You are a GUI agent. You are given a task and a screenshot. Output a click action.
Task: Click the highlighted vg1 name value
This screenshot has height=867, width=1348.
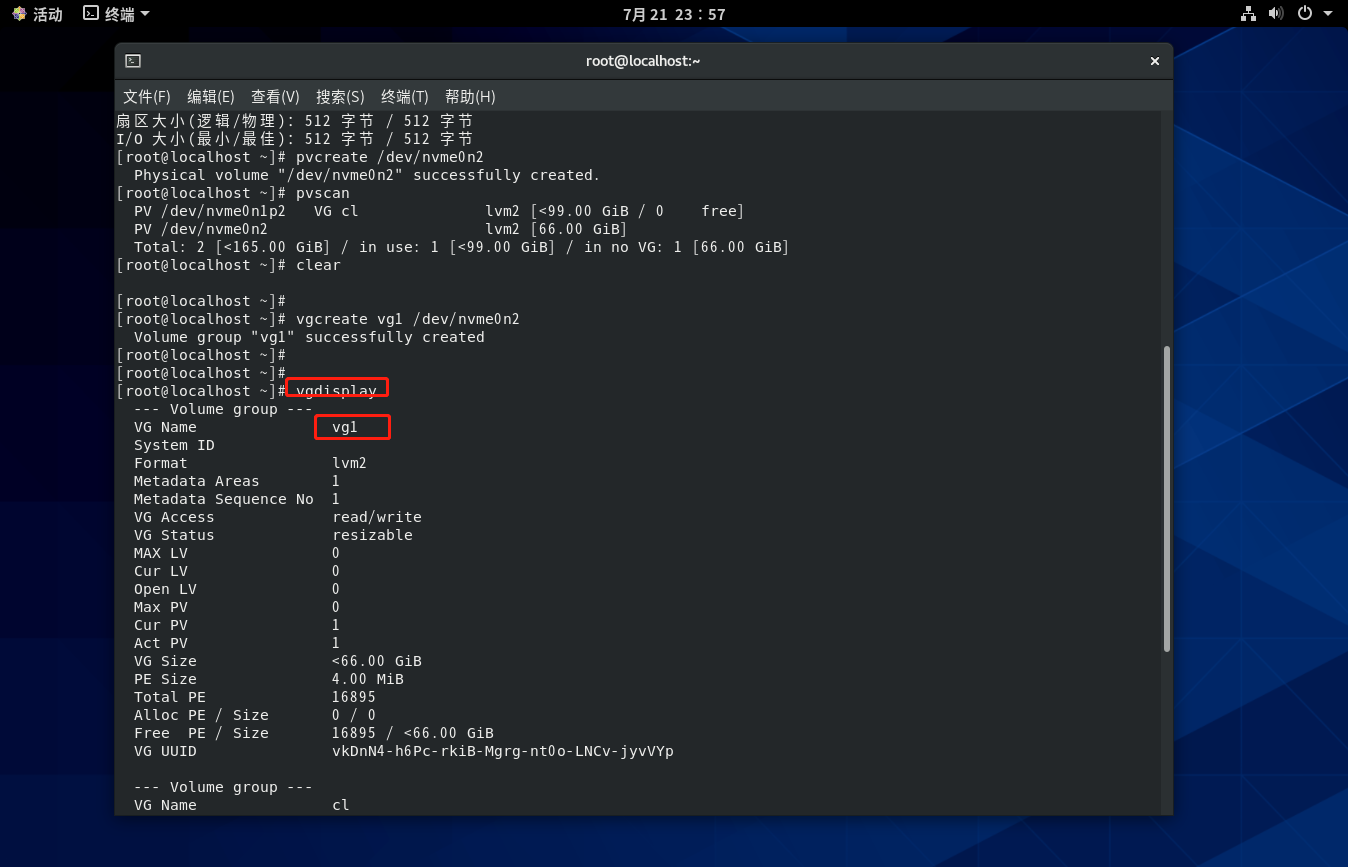tap(347, 427)
